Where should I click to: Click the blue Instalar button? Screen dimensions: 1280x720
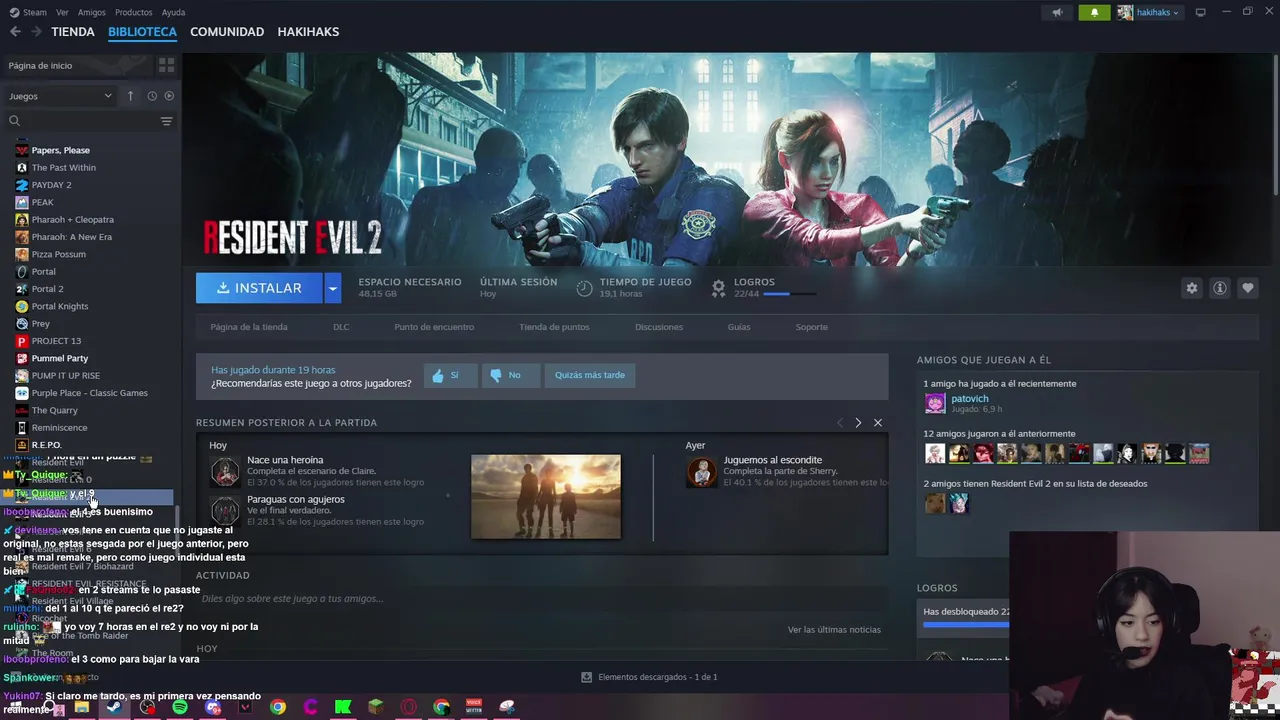click(x=259, y=288)
